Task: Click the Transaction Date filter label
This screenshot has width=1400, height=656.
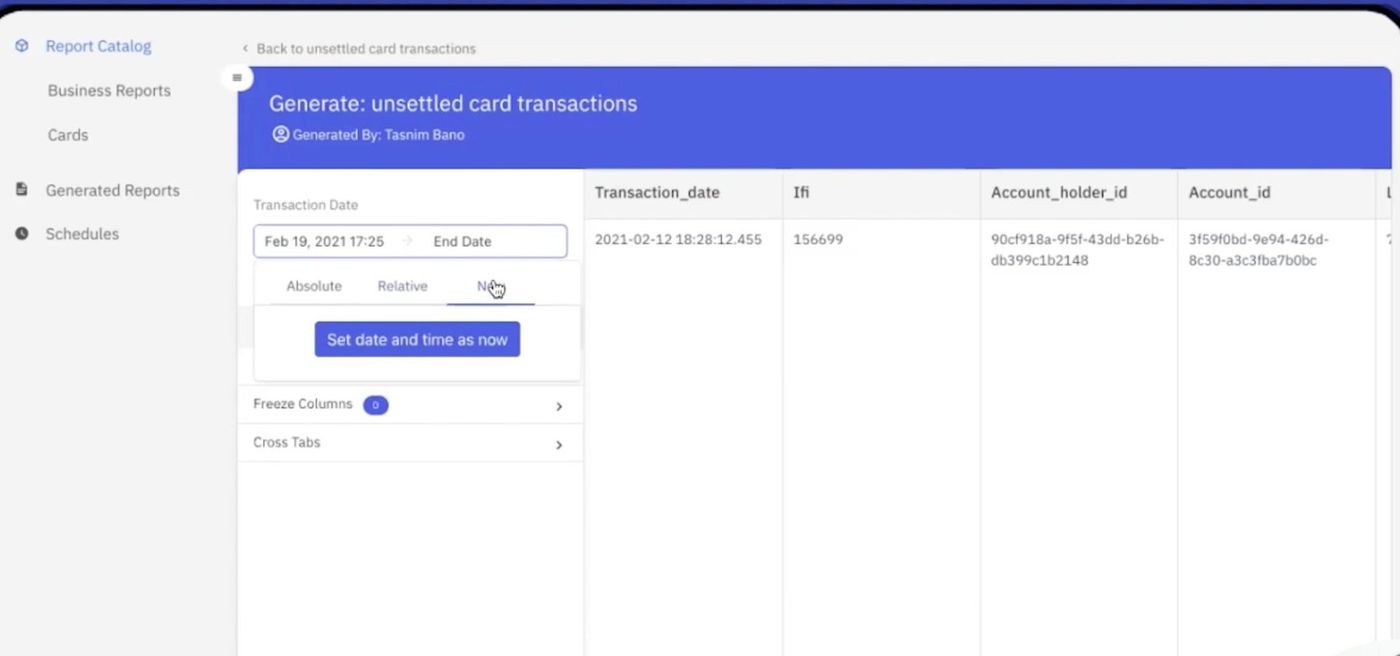Action: [305, 205]
